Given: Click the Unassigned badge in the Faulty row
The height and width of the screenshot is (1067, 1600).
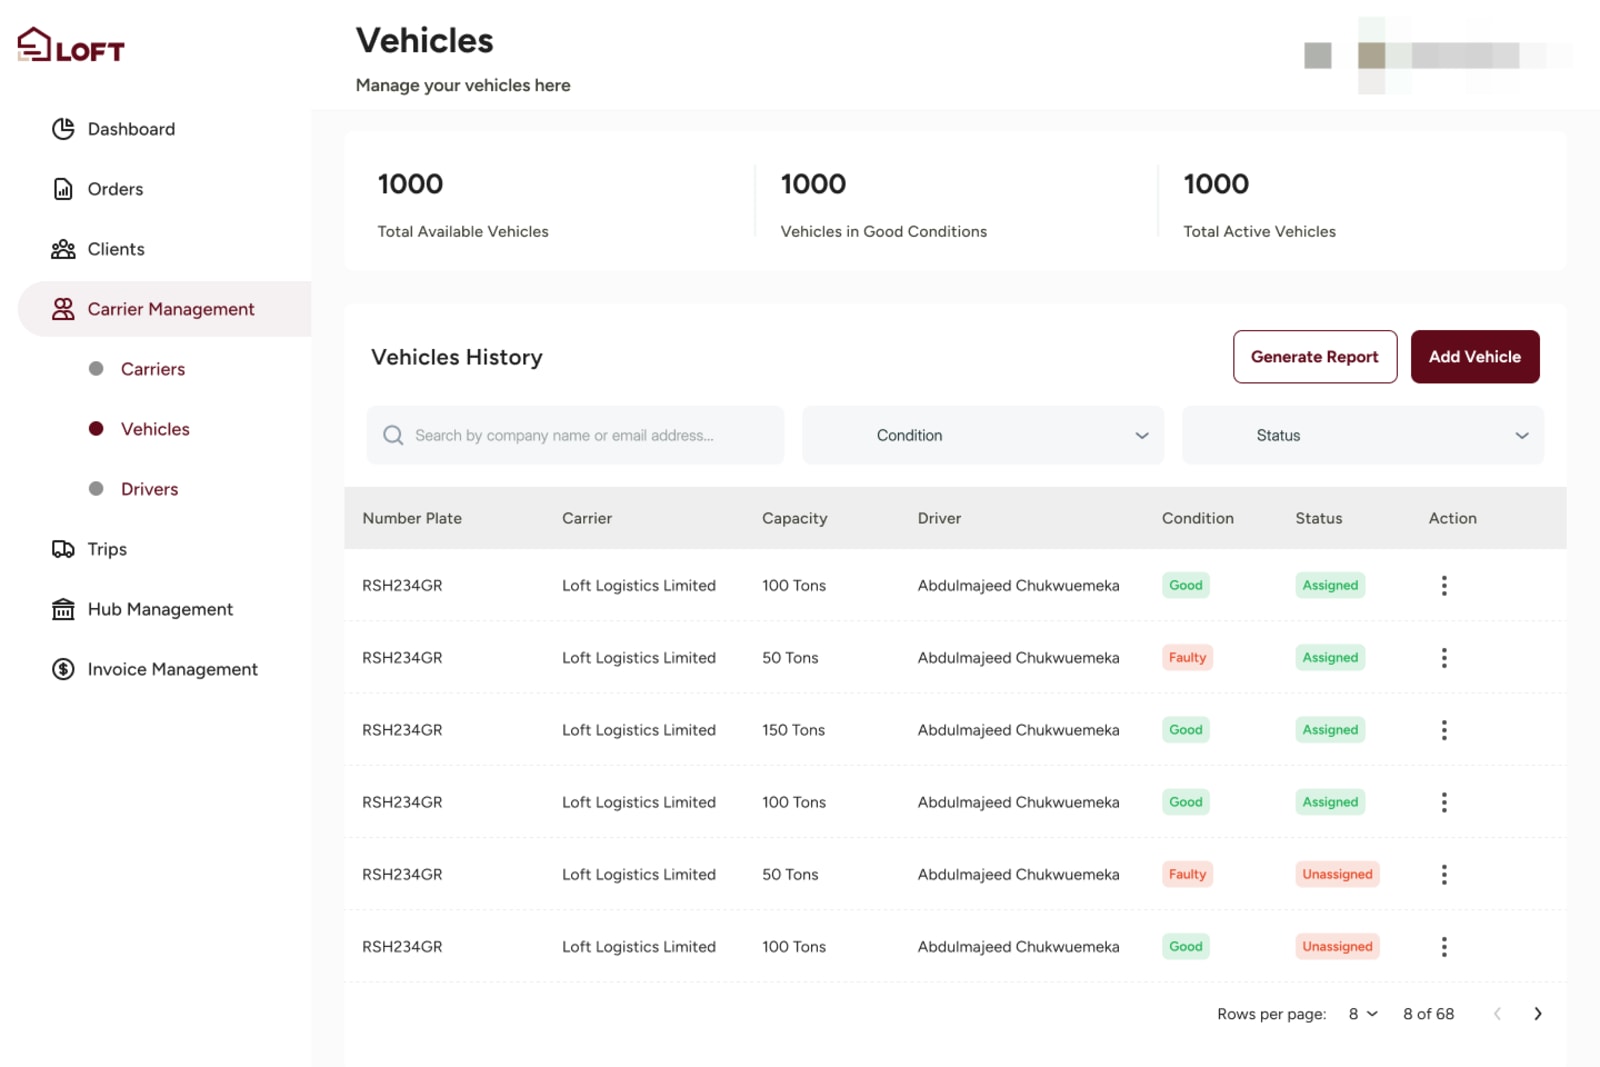Looking at the screenshot, I should click(1337, 874).
